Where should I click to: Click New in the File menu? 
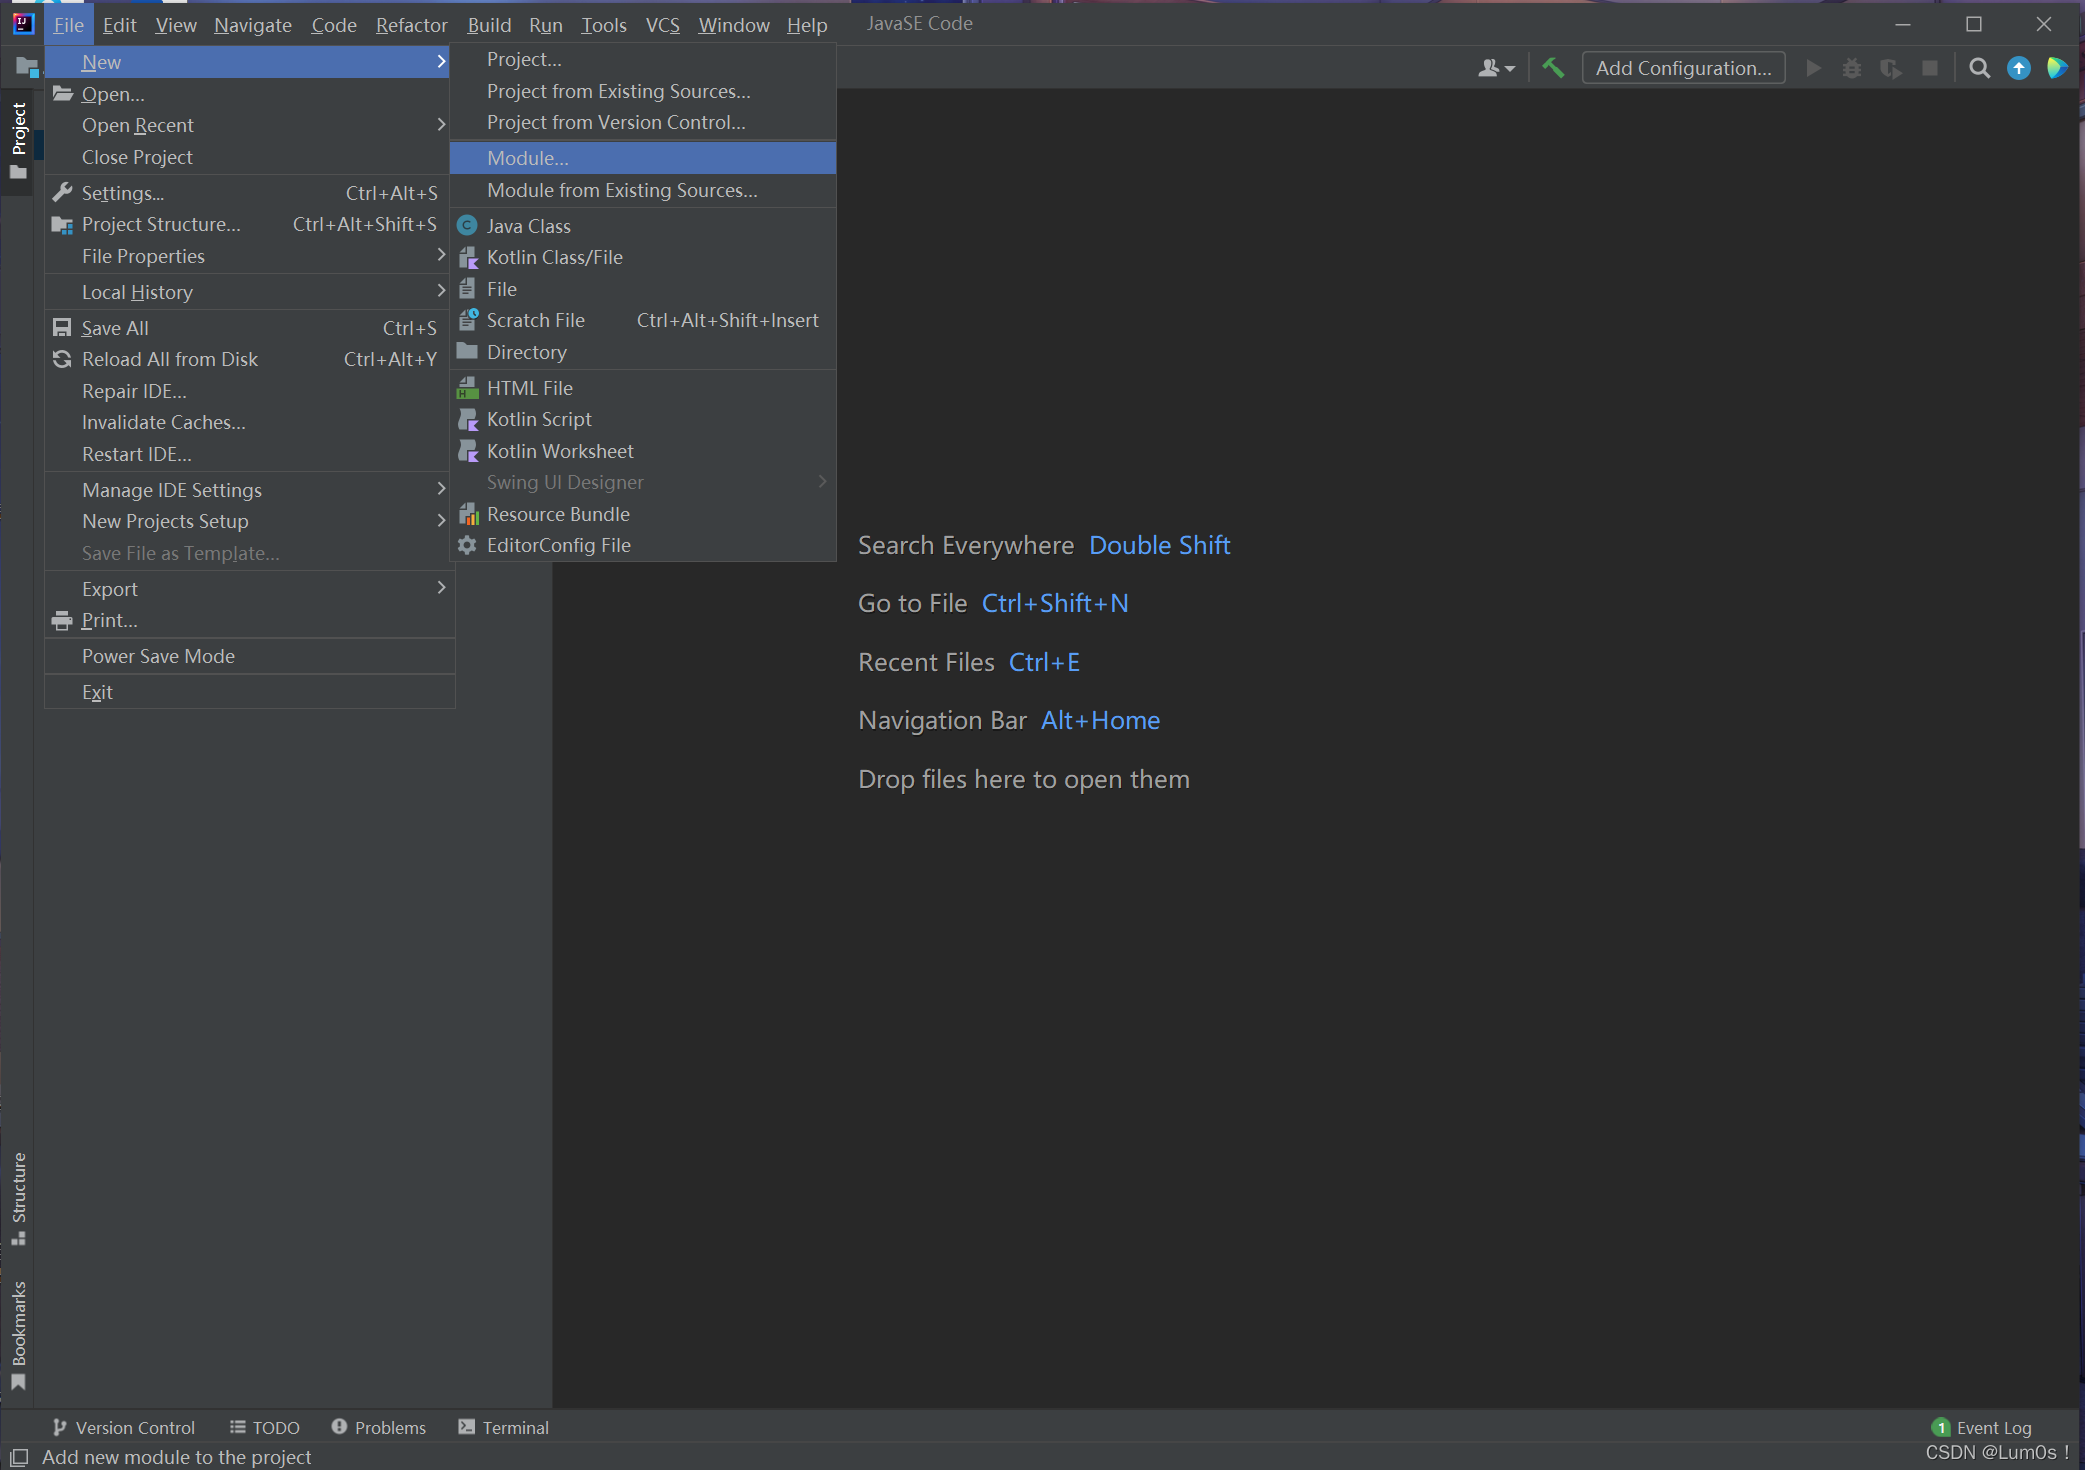click(248, 62)
